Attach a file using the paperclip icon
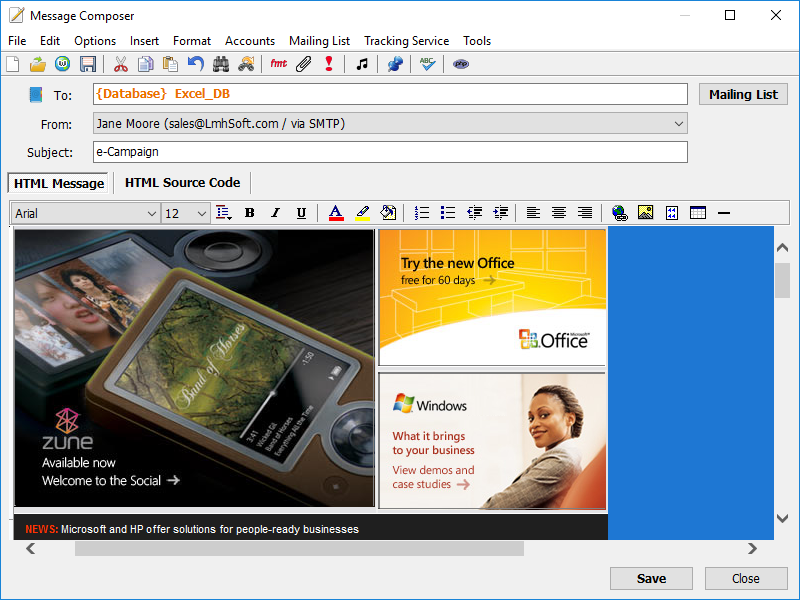The image size is (800, 600). coord(303,64)
